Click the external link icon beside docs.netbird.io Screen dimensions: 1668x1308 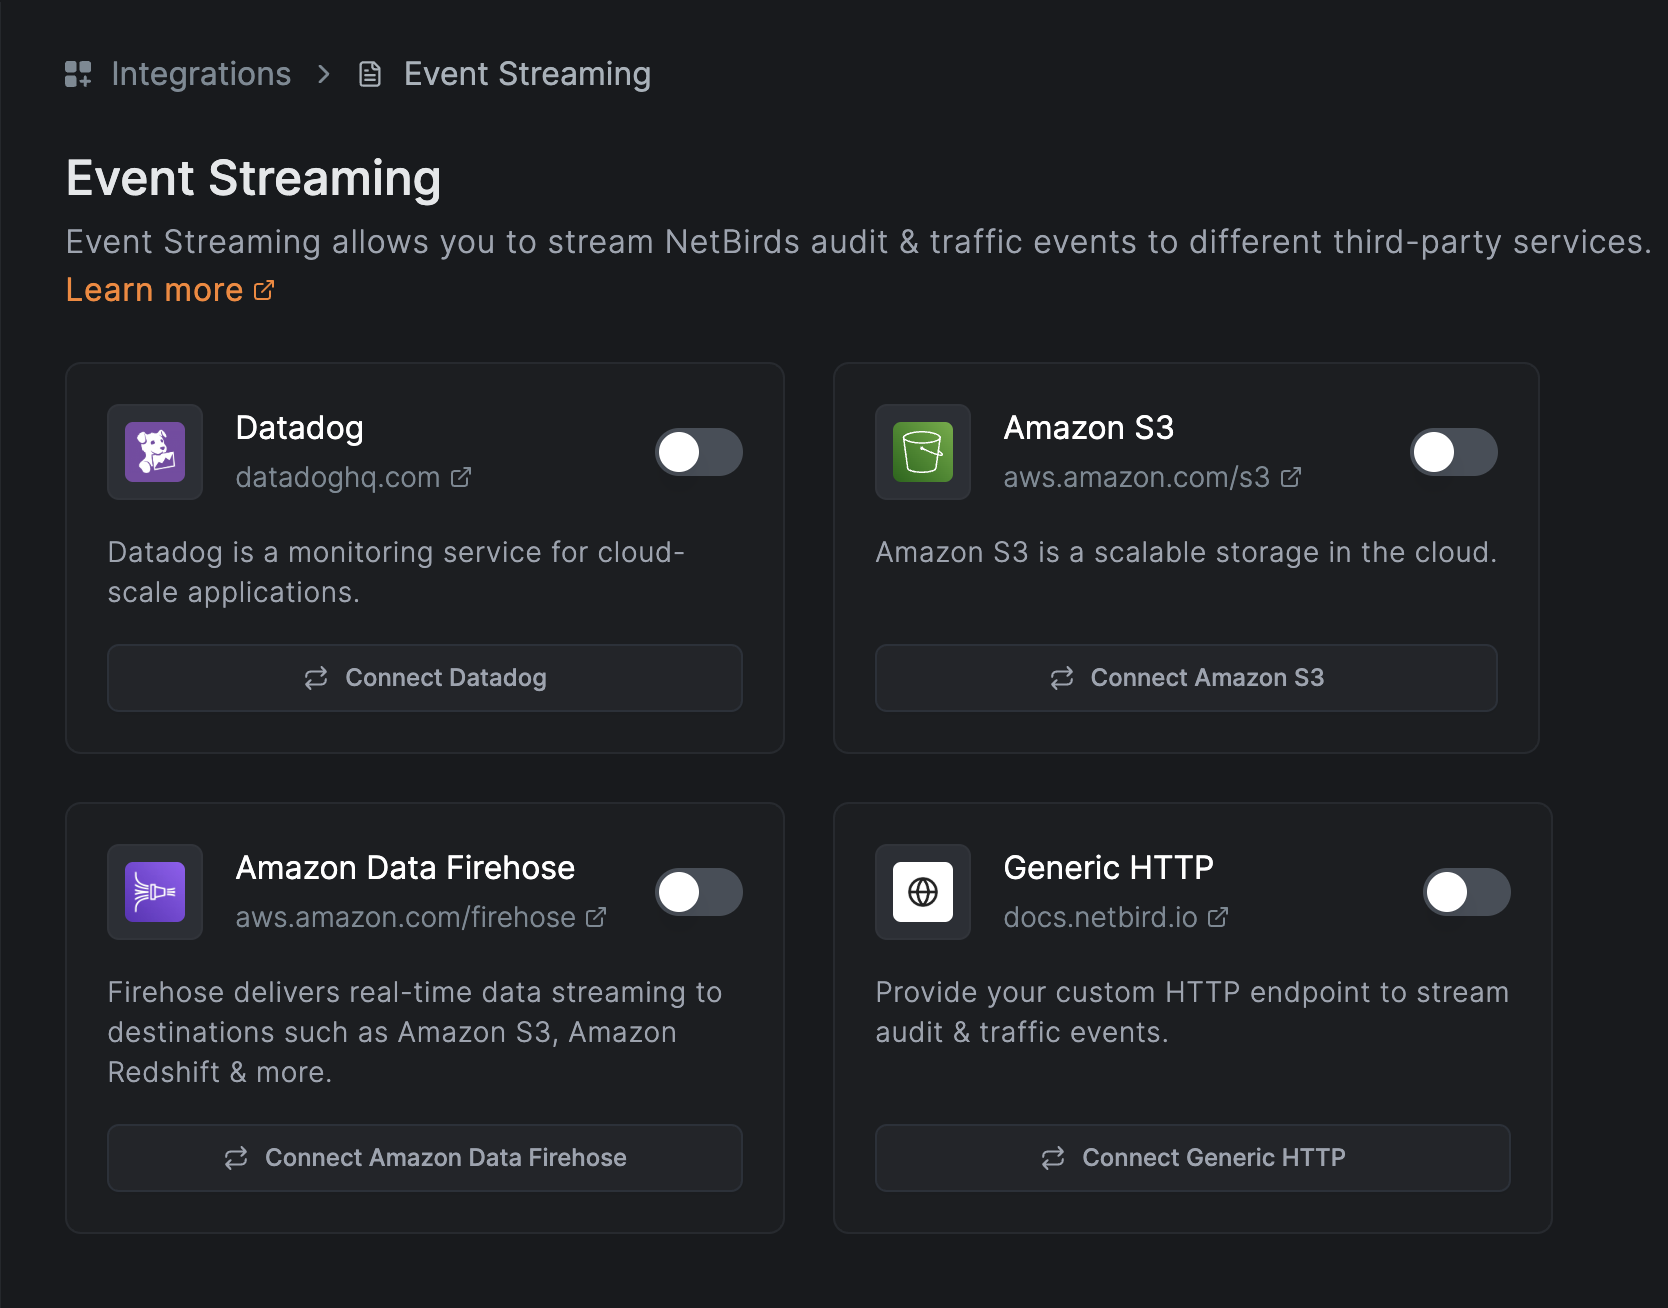point(1218,917)
